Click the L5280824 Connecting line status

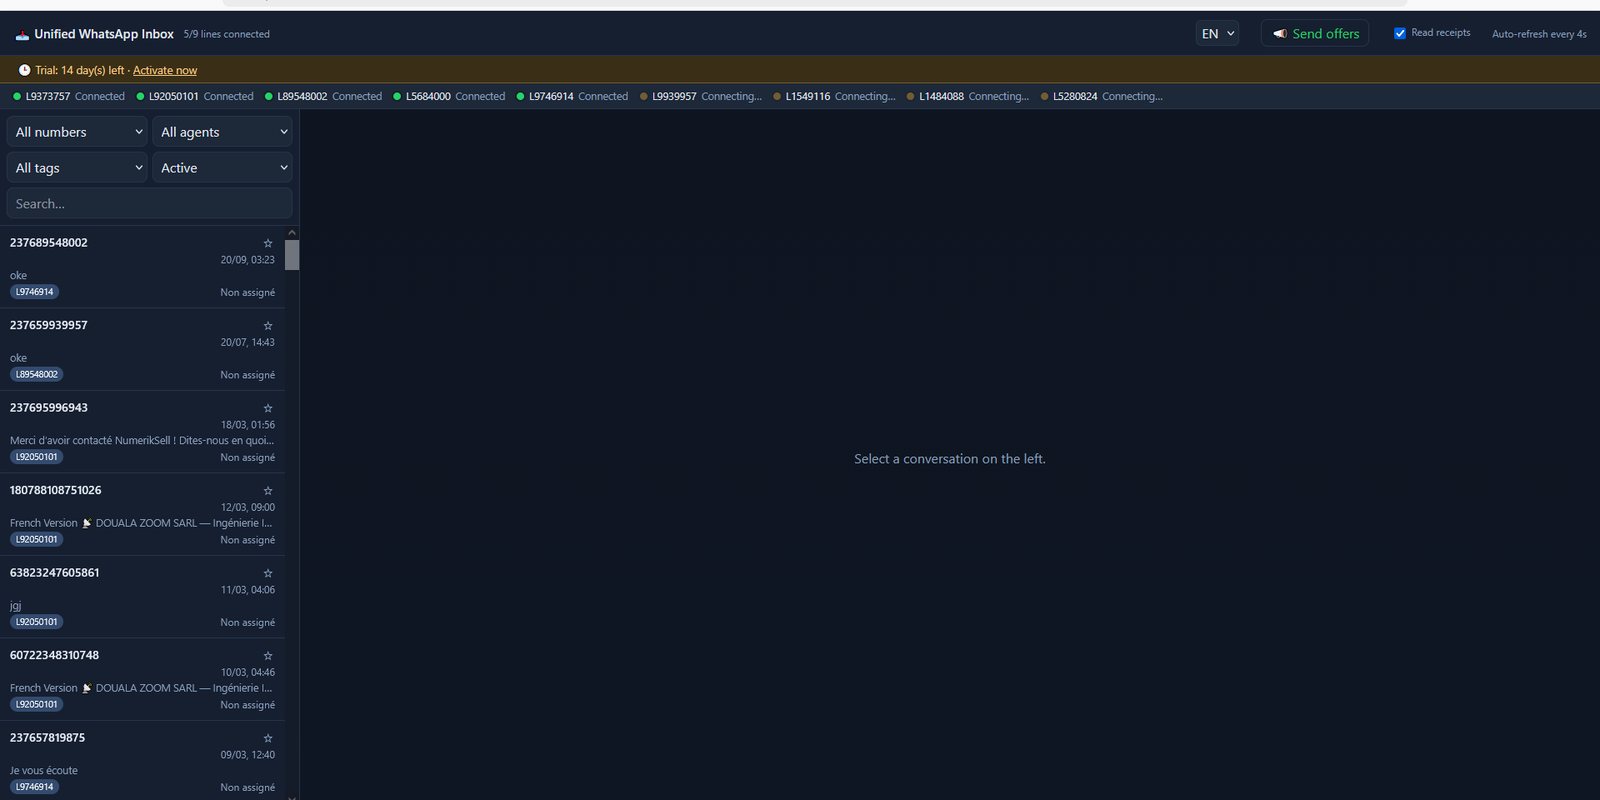pyautogui.click(x=1102, y=97)
